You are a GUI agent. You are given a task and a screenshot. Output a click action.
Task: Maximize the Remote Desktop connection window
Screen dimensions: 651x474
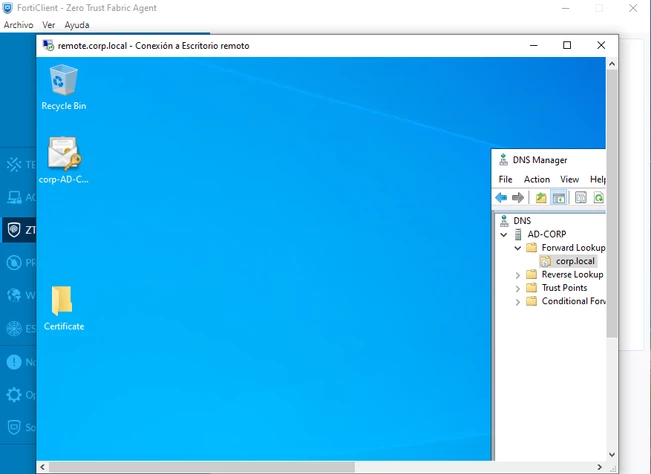tap(567, 45)
